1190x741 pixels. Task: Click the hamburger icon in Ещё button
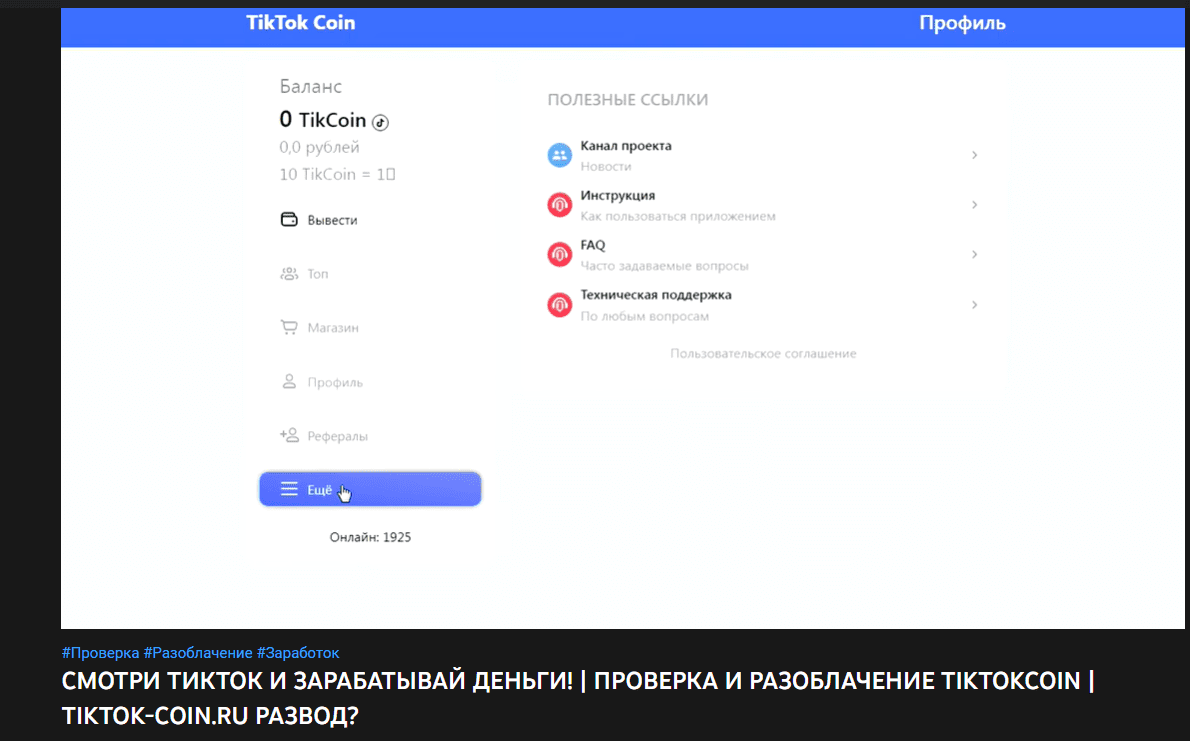289,489
